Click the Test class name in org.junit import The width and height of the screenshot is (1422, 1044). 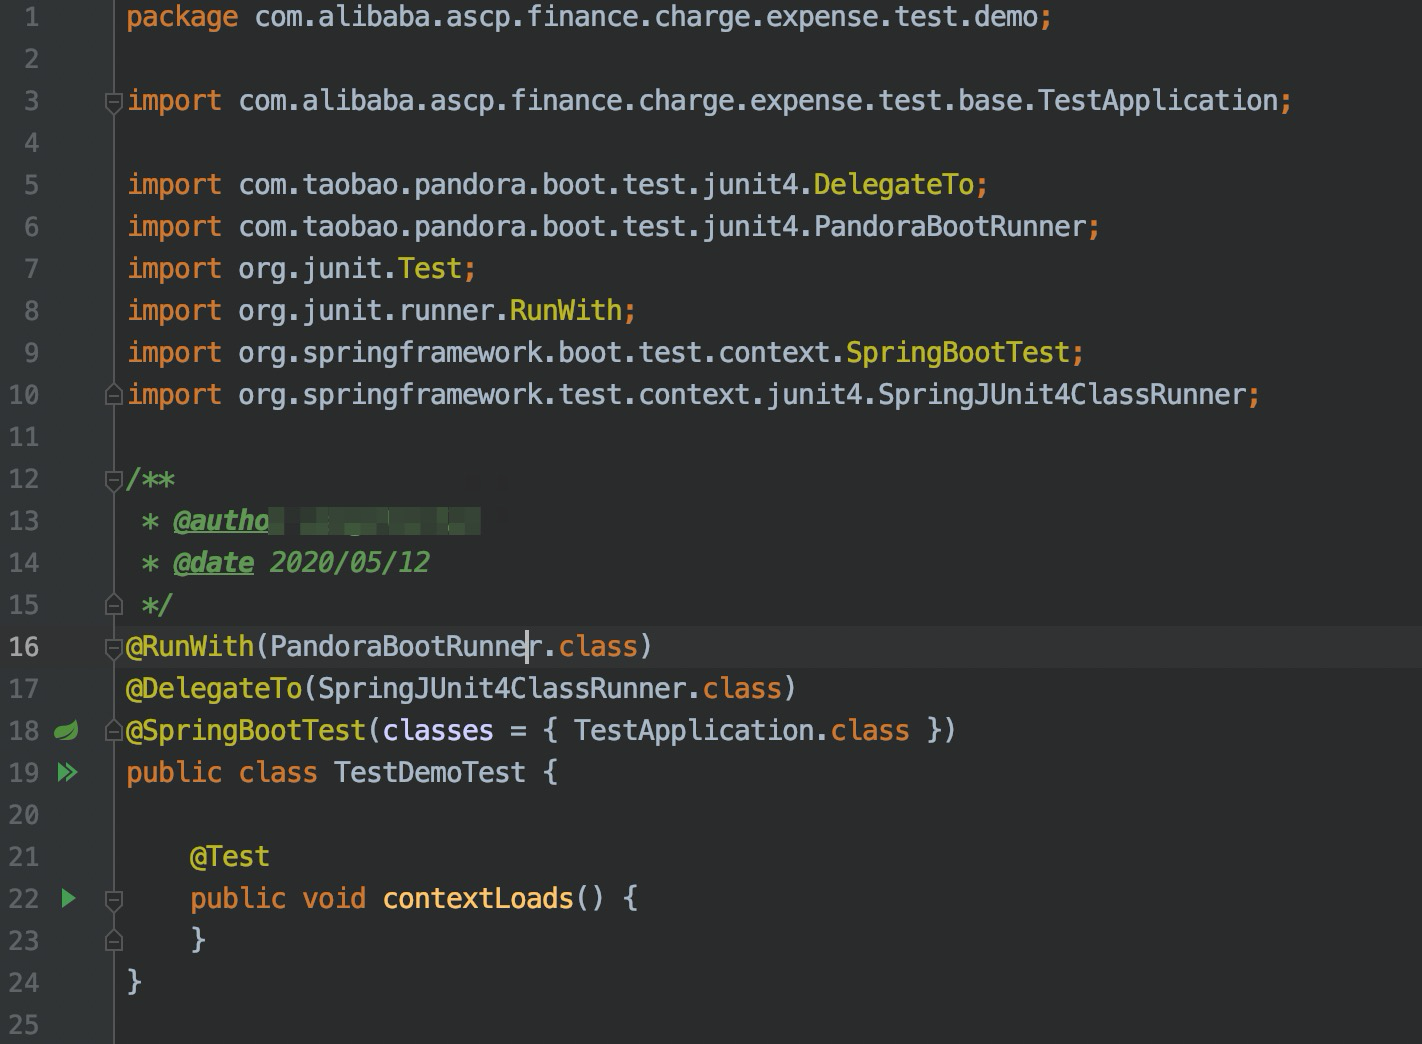tap(430, 268)
